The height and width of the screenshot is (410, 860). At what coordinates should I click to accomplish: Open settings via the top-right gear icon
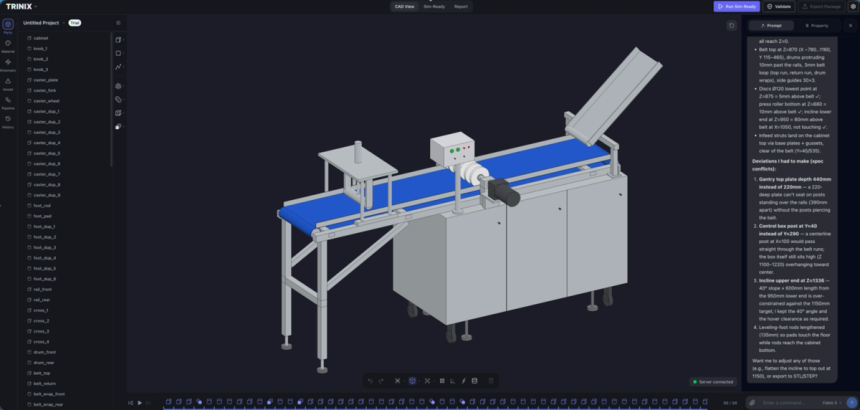tap(853, 7)
